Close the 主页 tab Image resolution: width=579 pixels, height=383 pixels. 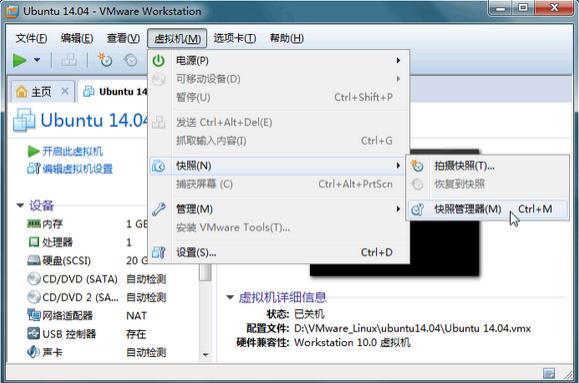coord(65,91)
